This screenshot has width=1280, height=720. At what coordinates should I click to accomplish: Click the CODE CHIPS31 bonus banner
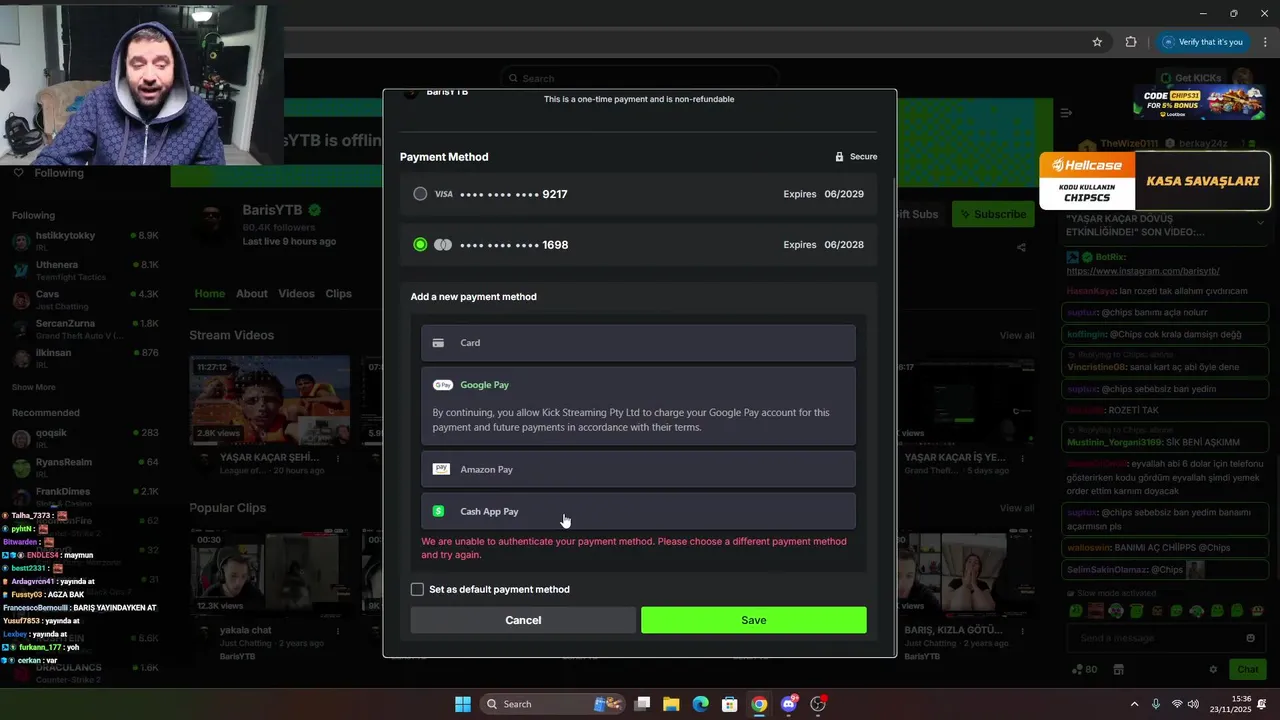point(1199,102)
